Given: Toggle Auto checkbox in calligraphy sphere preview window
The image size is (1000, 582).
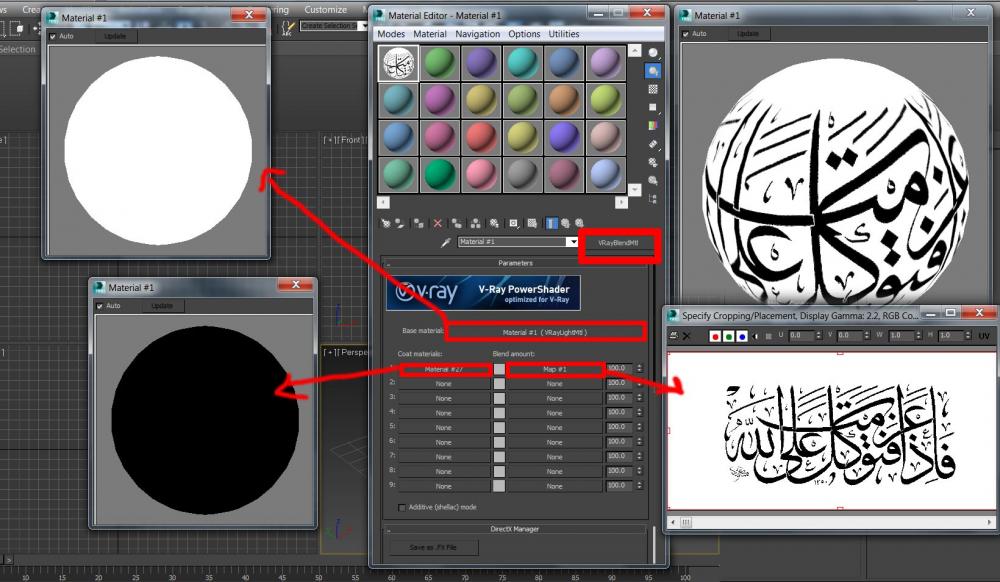Looking at the screenshot, I should point(686,34).
